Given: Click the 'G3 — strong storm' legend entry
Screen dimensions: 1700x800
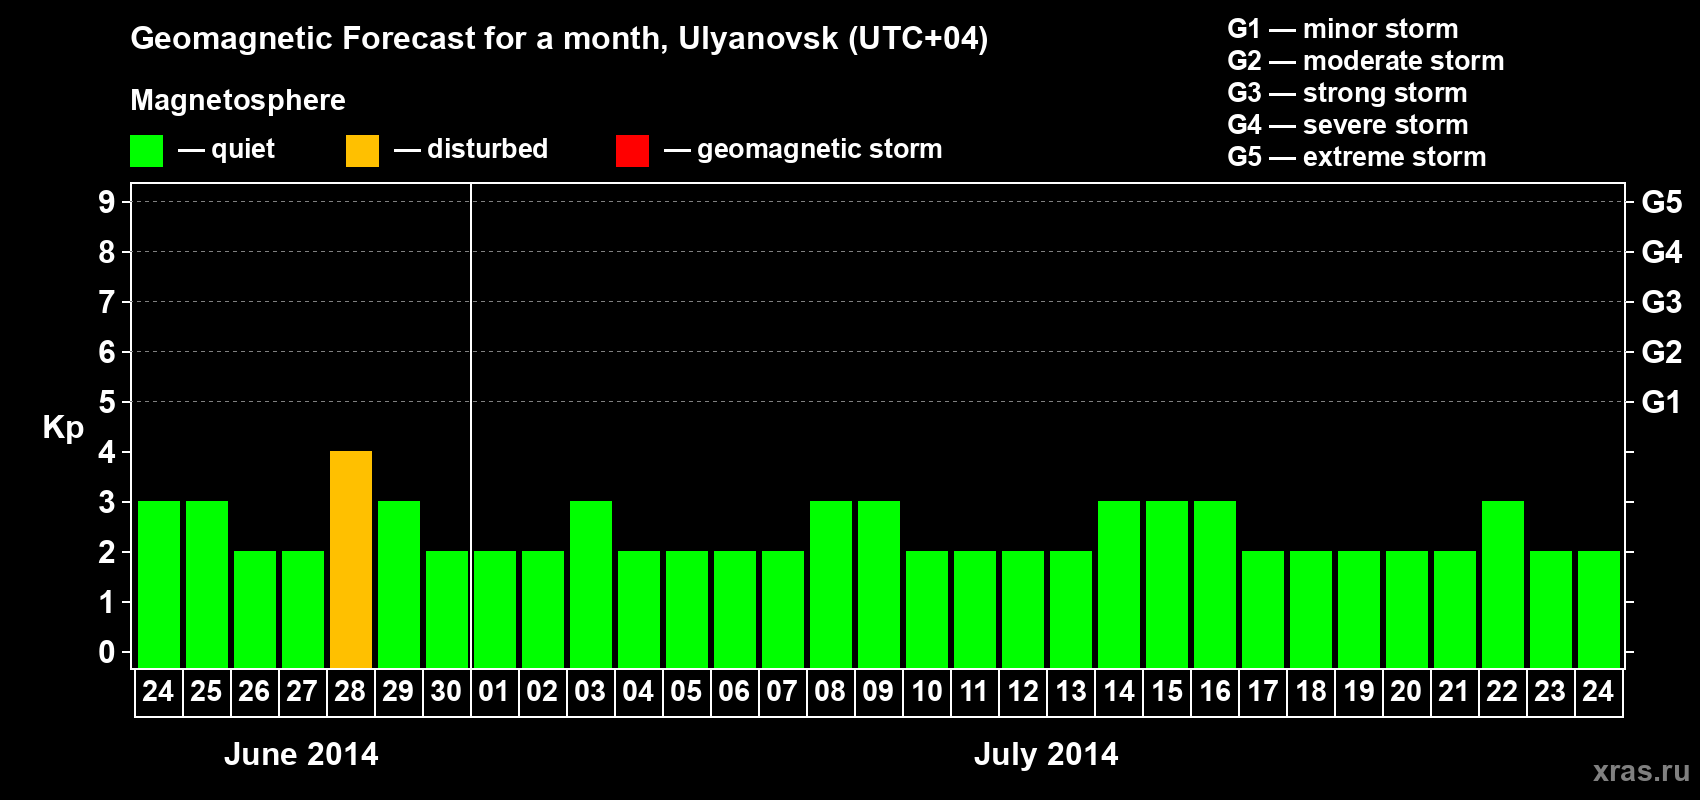Looking at the screenshot, I should [1348, 93].
